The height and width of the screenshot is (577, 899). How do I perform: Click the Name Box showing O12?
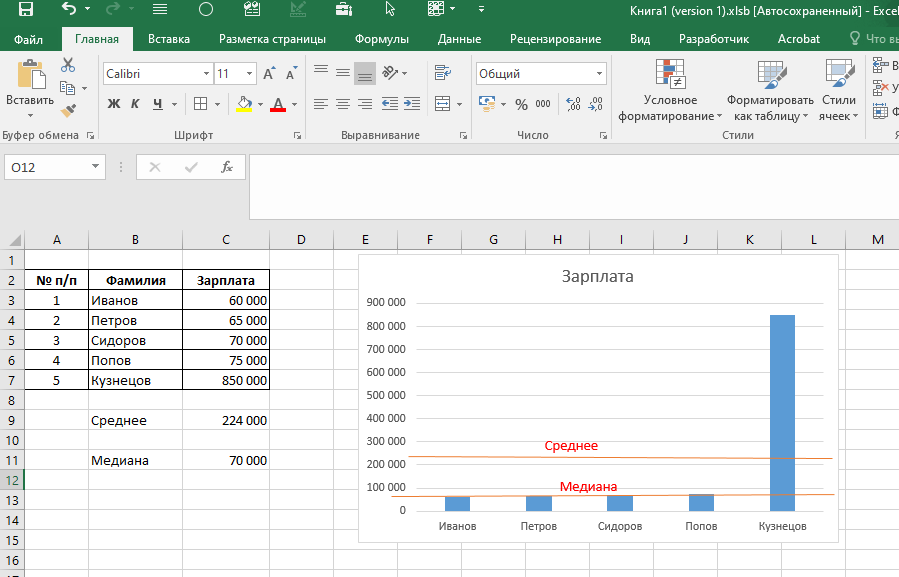click(54, 167)
